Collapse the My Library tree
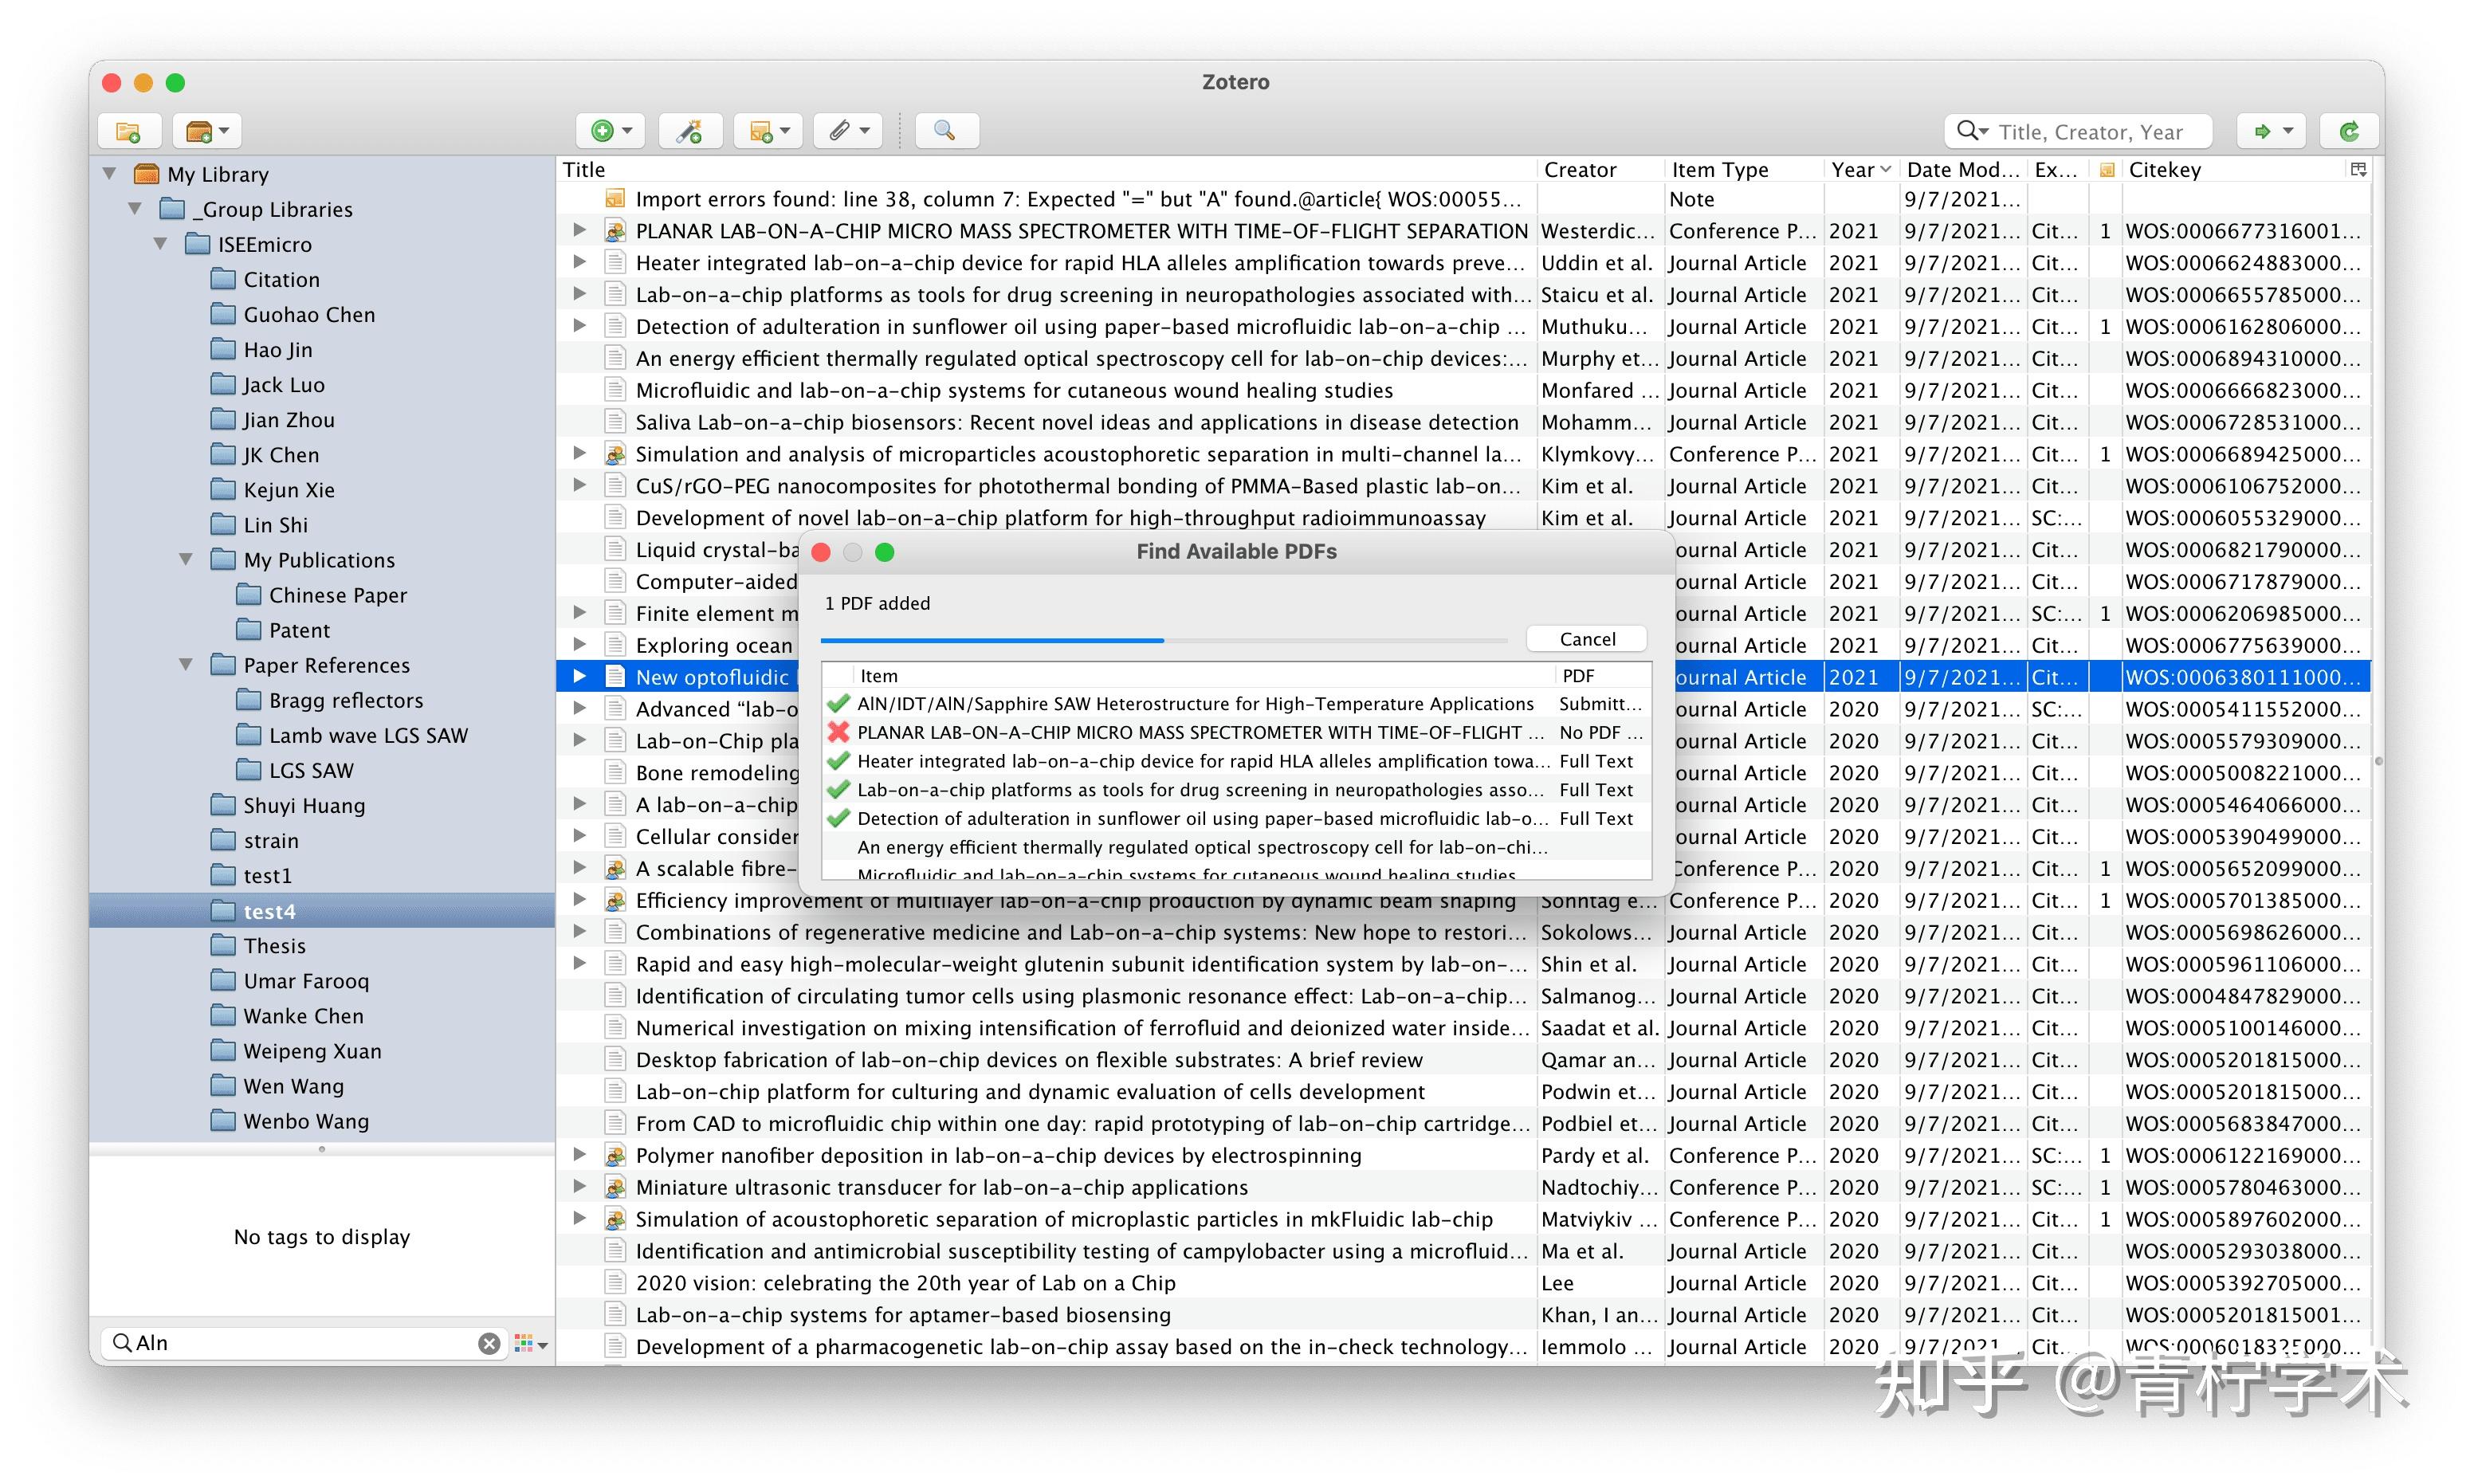Image resolution: width=2474 pixels, height=1484 pixels. point(110,174)
